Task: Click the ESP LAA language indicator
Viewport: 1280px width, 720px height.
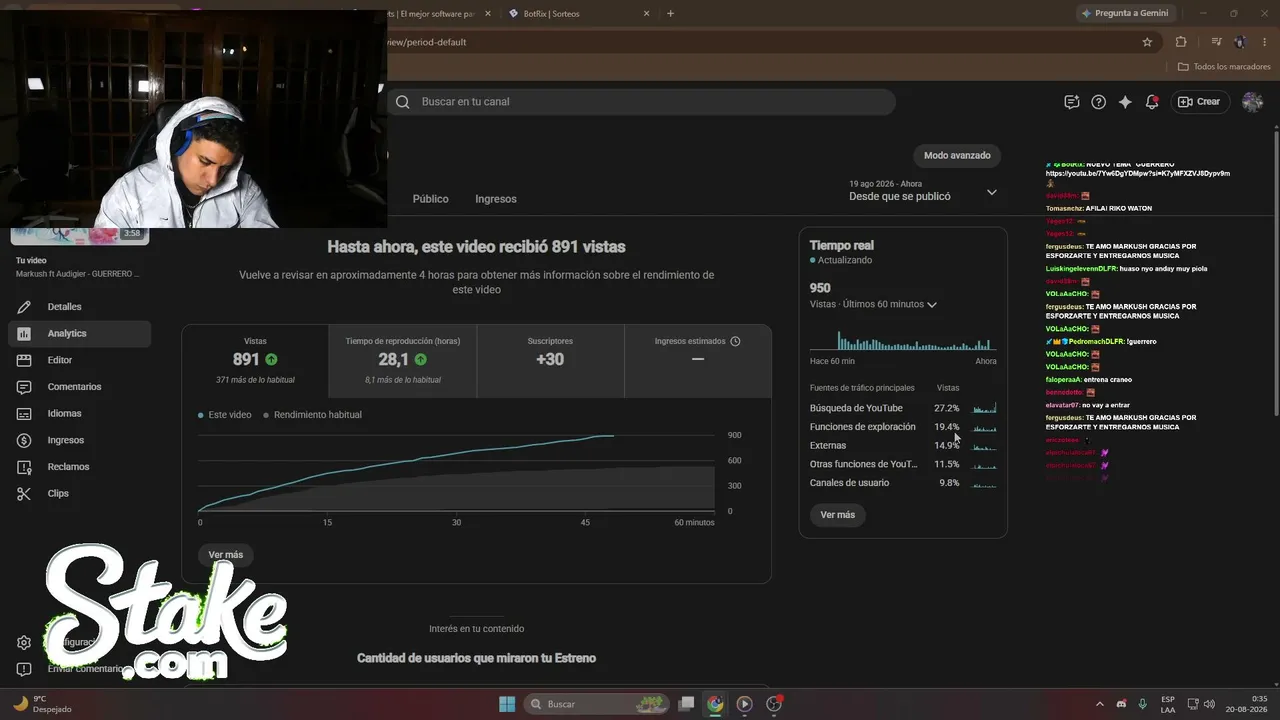Action: (x=1168, y=704)
